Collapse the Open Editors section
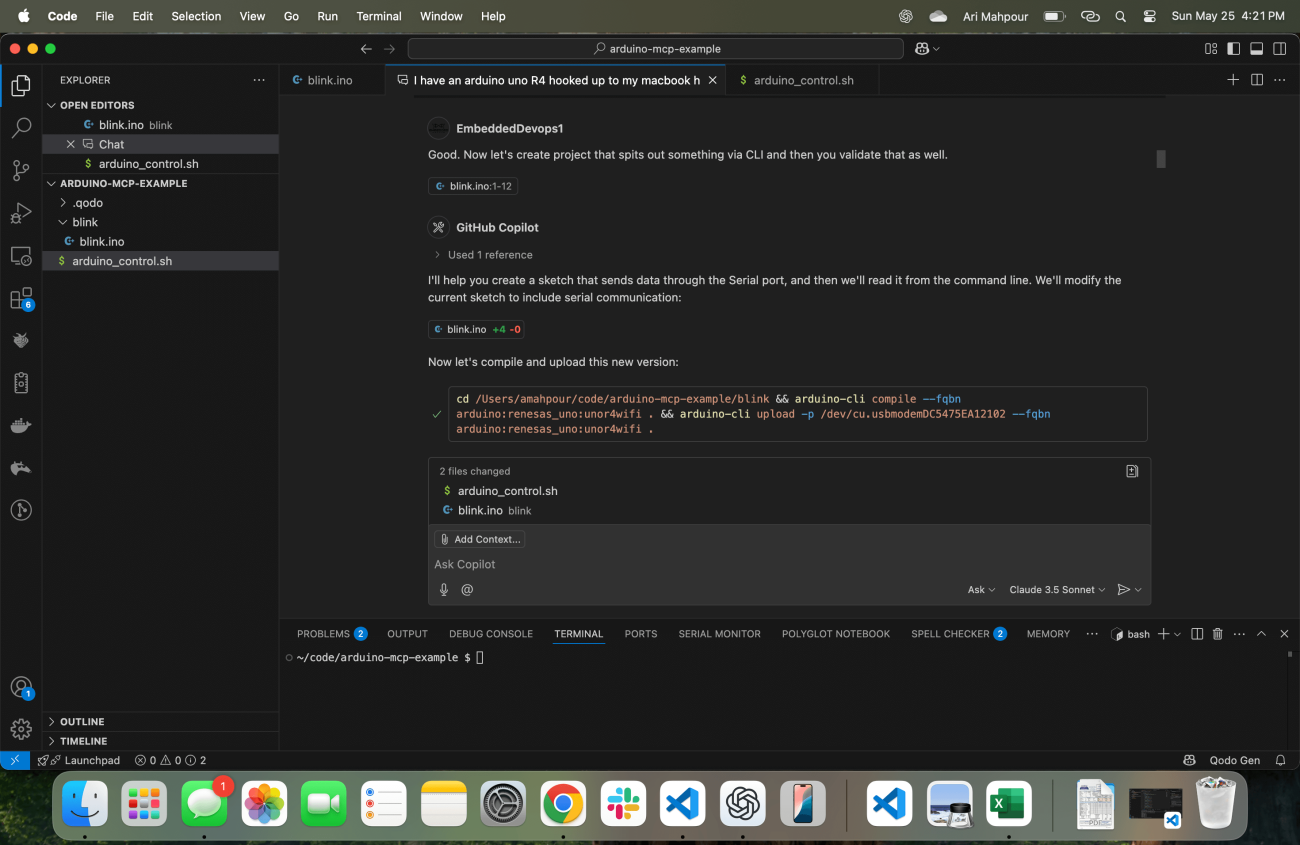The width and height of the screenshot is (1300, 845). (x=52, y=105)
